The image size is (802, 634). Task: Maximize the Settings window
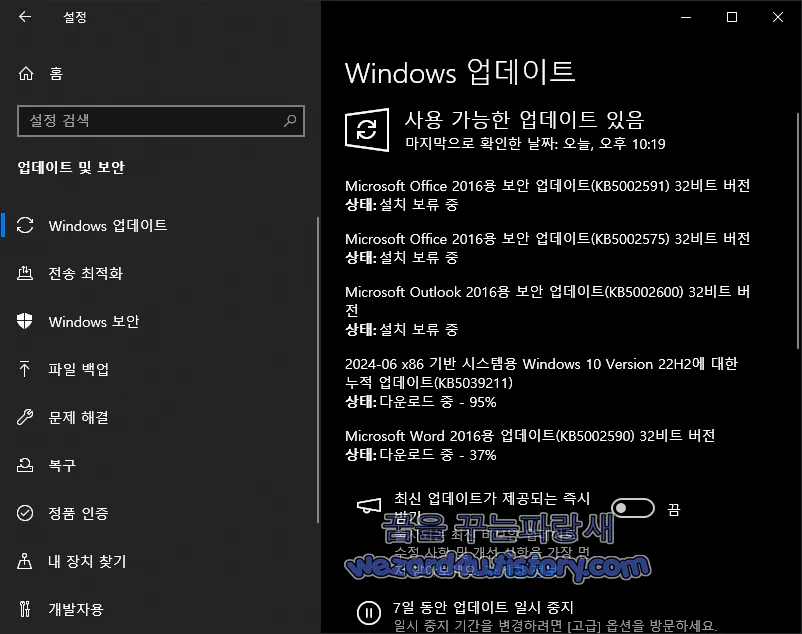click(x=732, y=17)
